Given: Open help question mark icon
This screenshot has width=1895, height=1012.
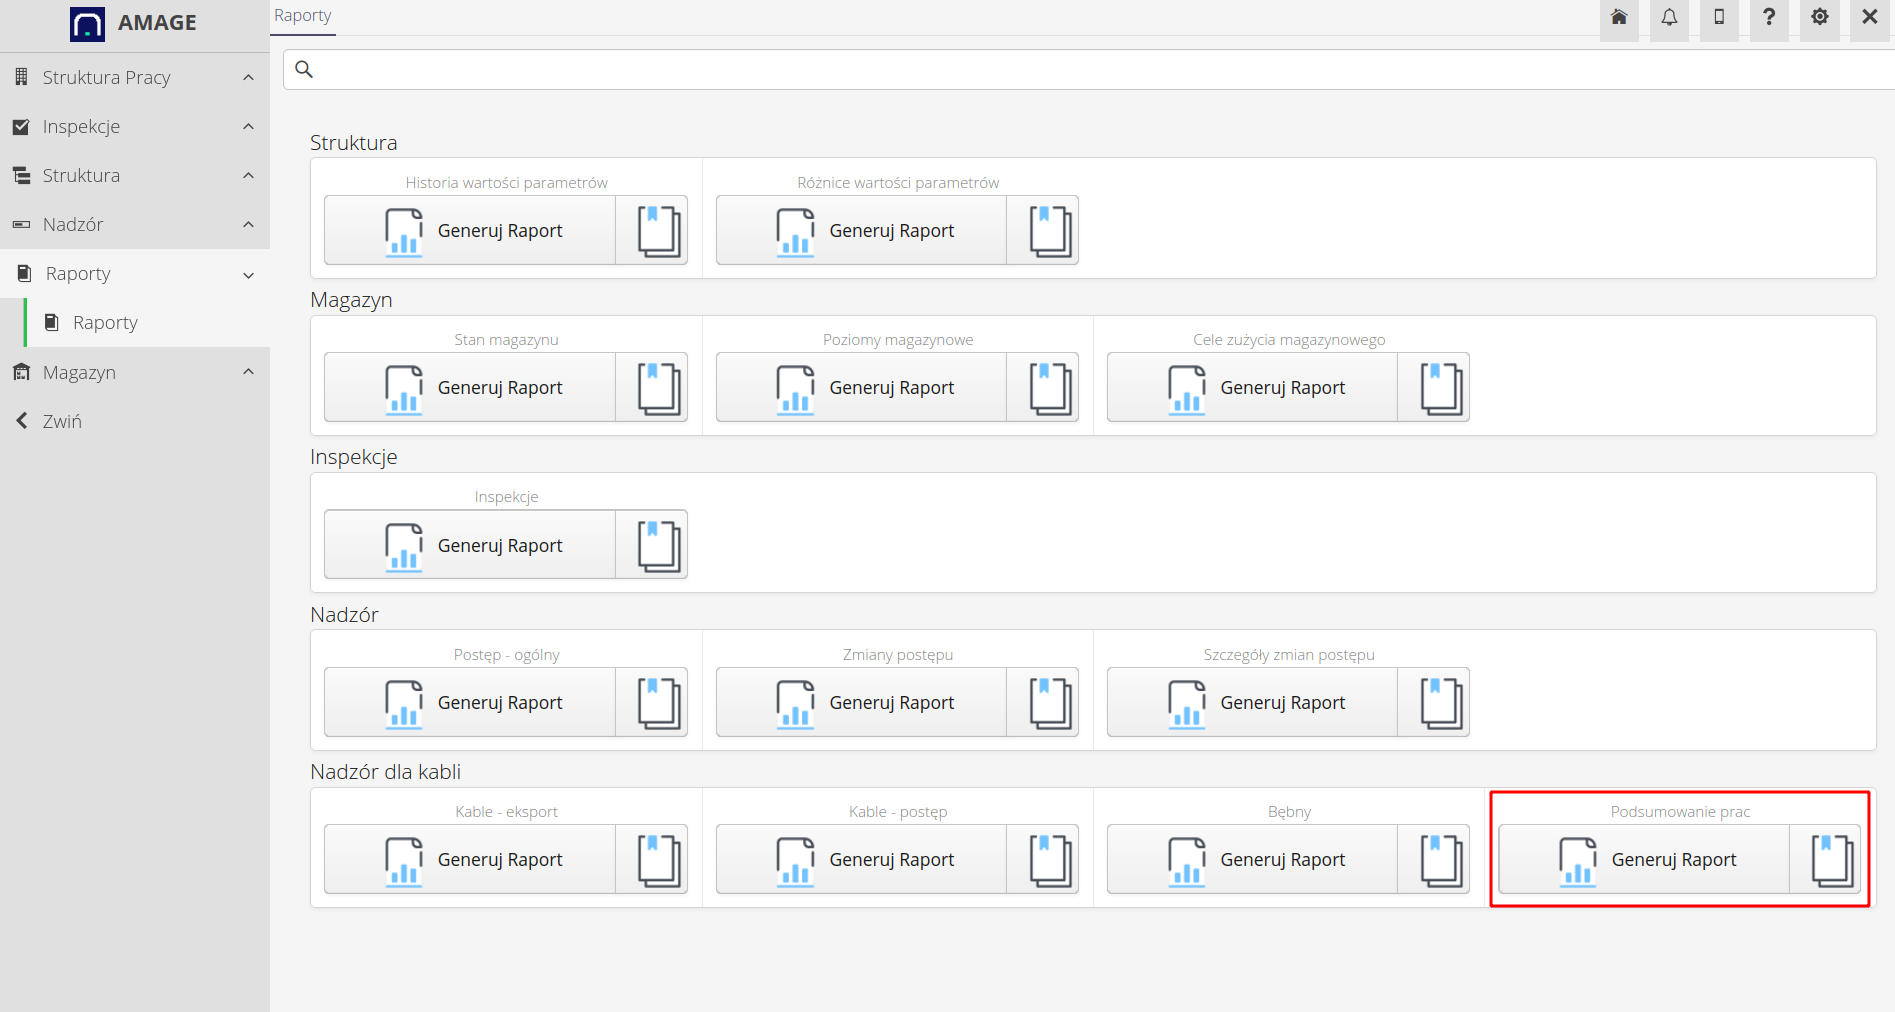Looking at the screenshot, I should 1769,17.
